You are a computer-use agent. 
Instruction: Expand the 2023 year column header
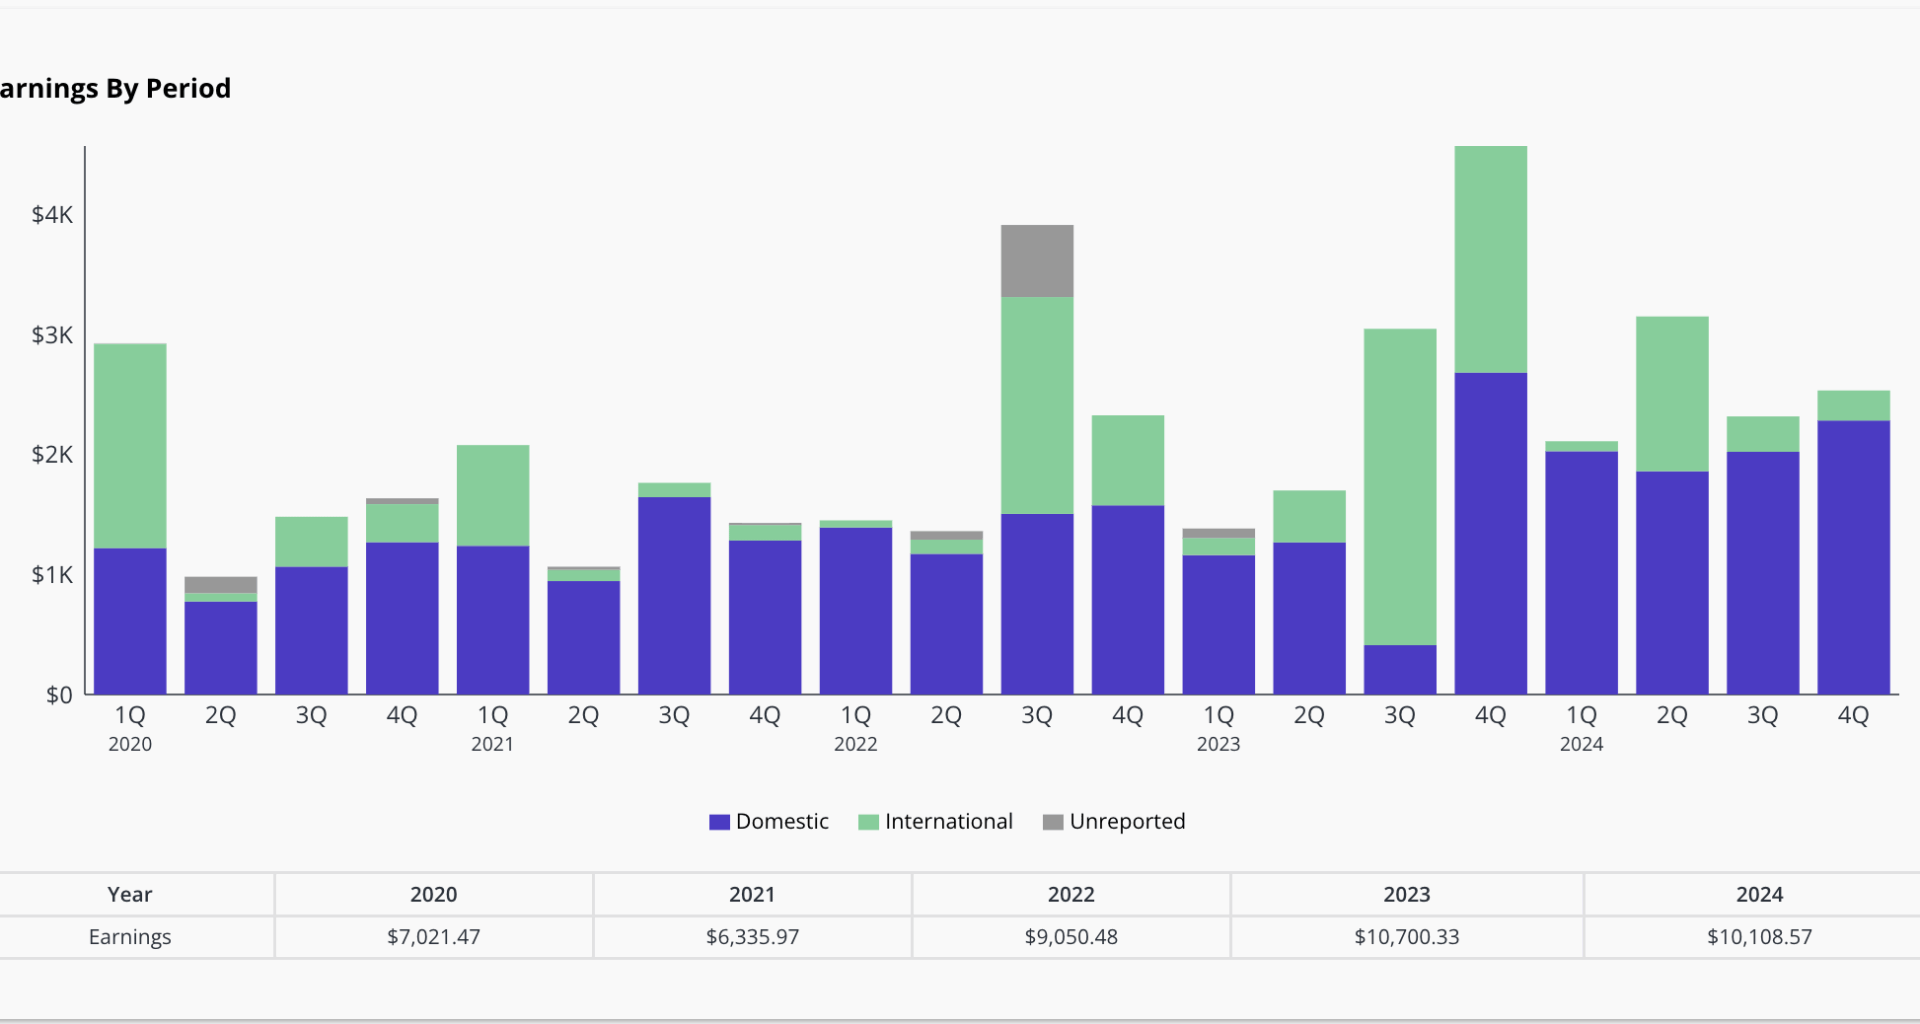(x=1406, y=894)
